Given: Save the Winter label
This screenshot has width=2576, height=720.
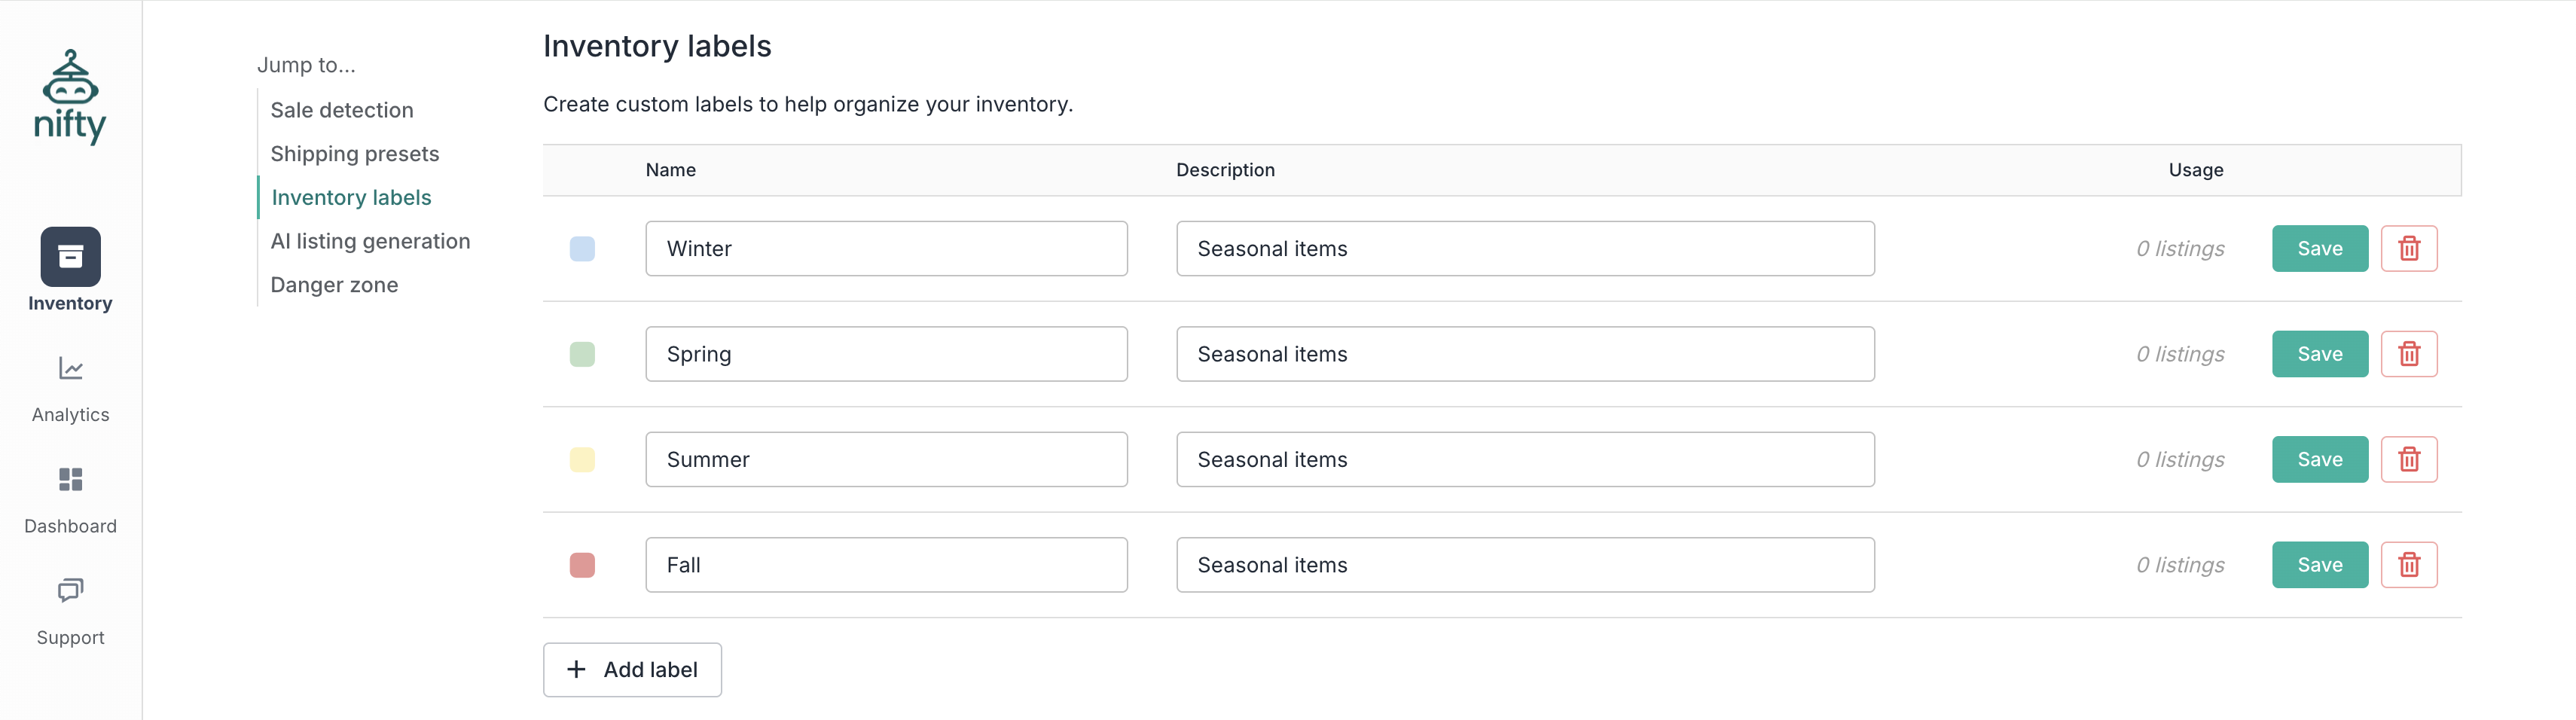Looking at the screenshot, I should coord(2319,249).
